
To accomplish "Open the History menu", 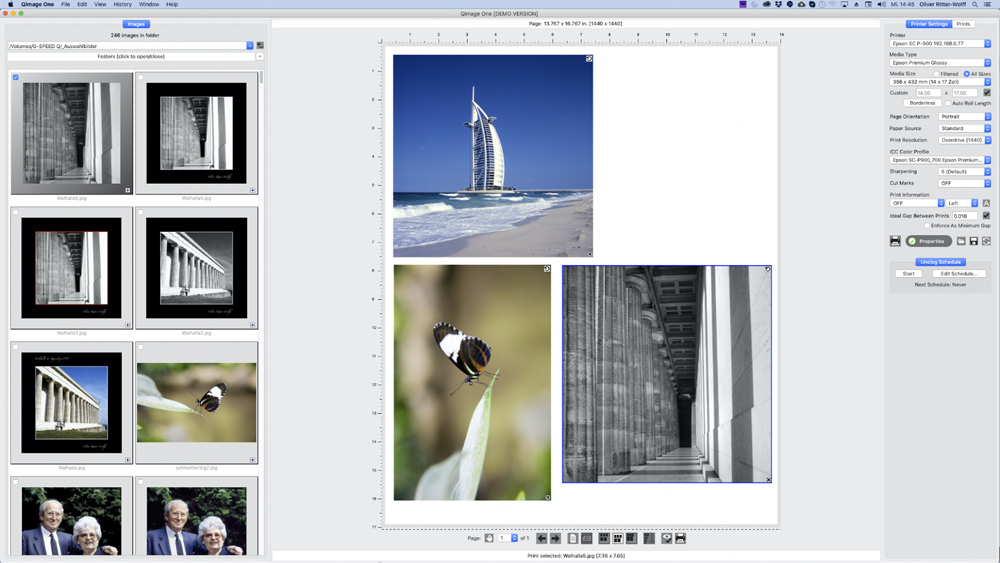I will point(122,4).
